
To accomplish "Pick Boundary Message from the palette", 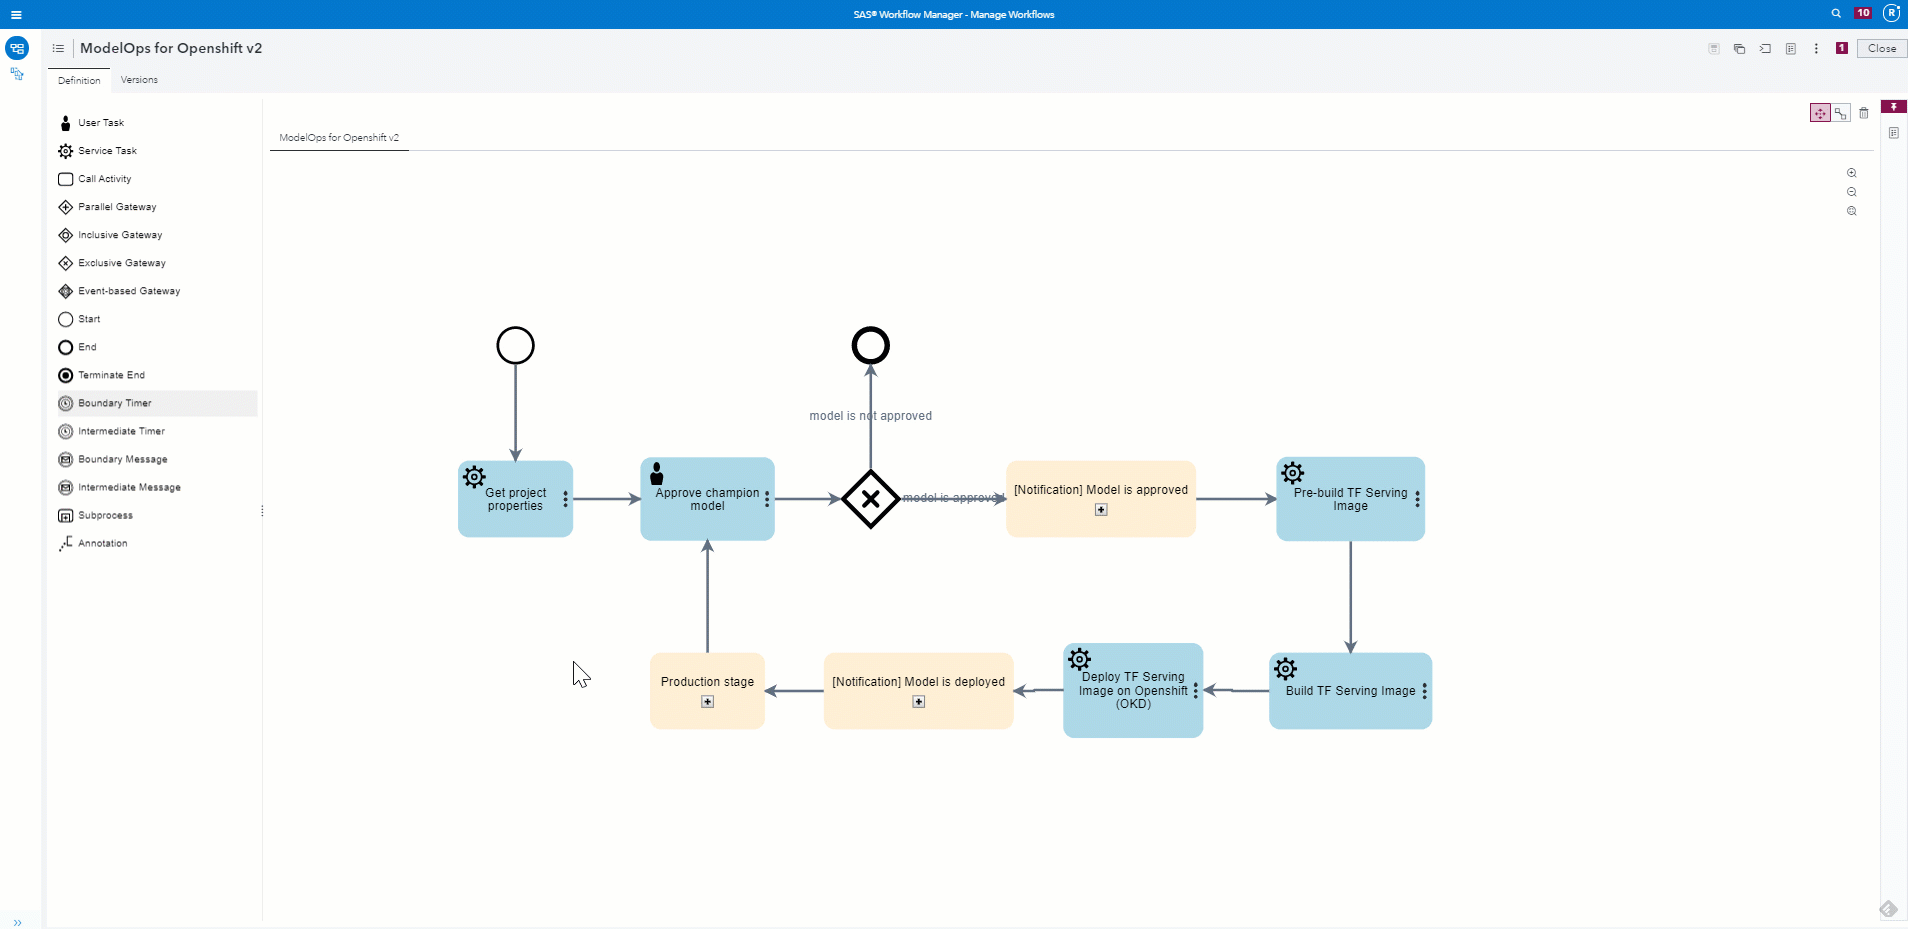I will click(x=157, y=459).
